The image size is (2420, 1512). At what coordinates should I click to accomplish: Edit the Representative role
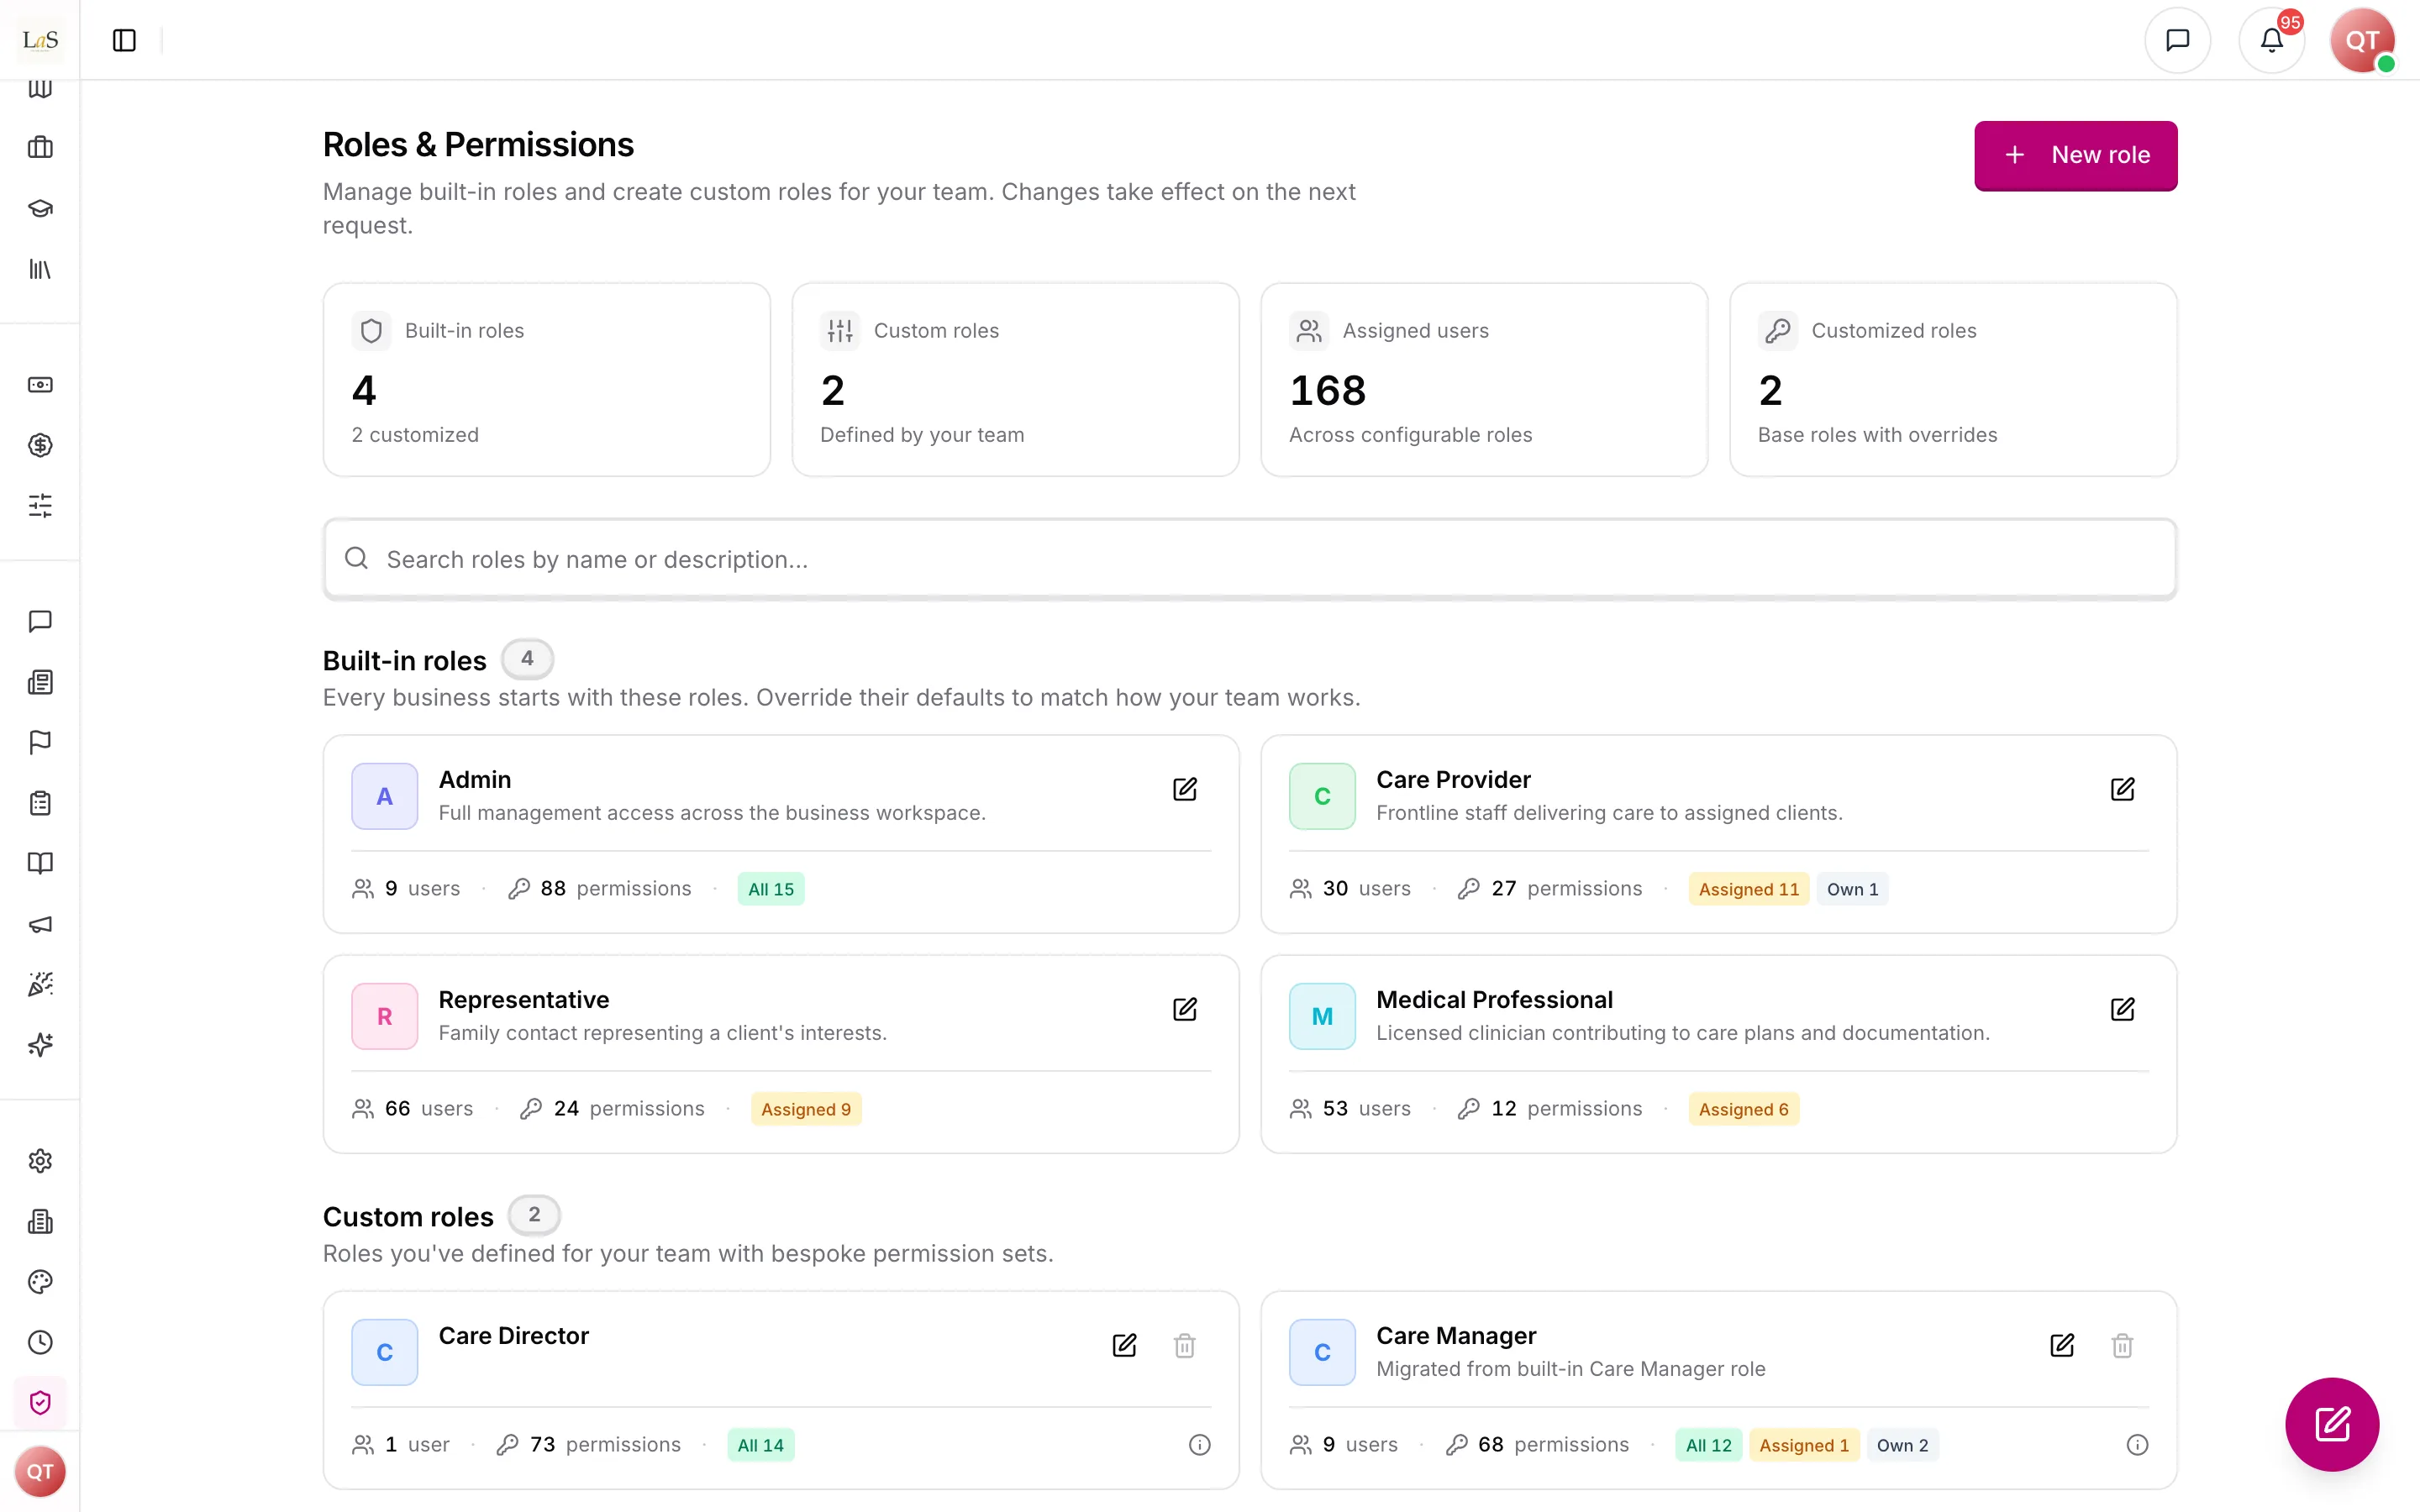1185,1009
